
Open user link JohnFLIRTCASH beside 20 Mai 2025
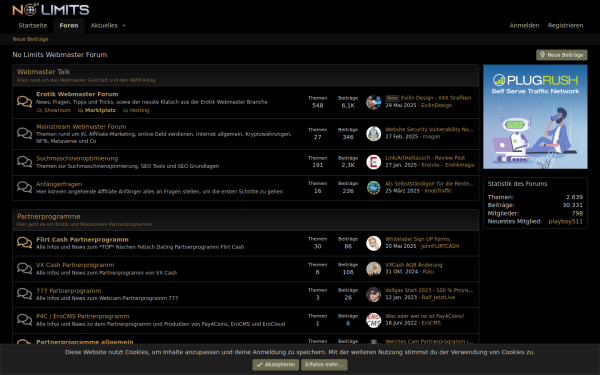pos(440,246)
